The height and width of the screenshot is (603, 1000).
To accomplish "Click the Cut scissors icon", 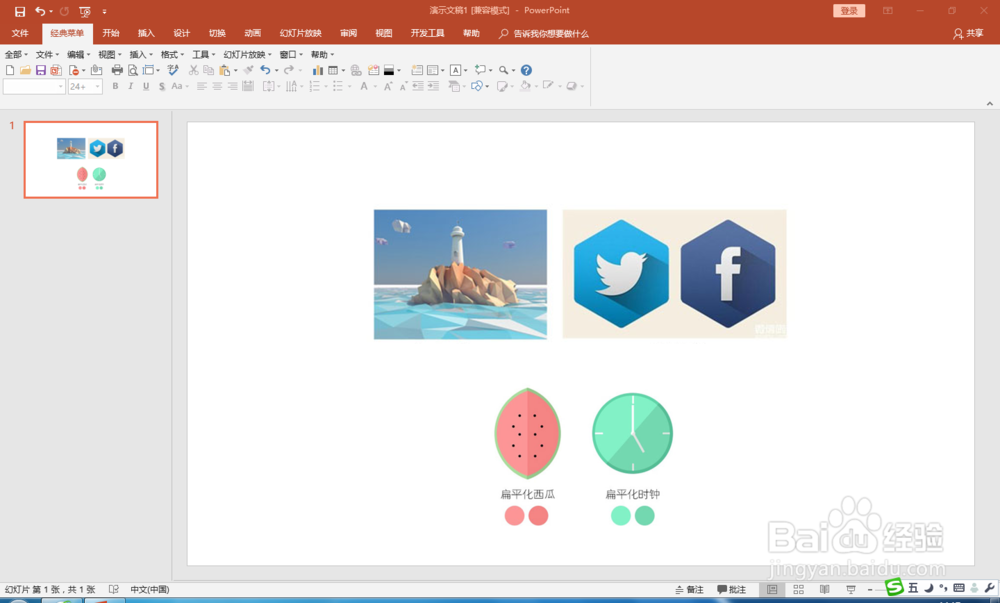I will [193, 70].
